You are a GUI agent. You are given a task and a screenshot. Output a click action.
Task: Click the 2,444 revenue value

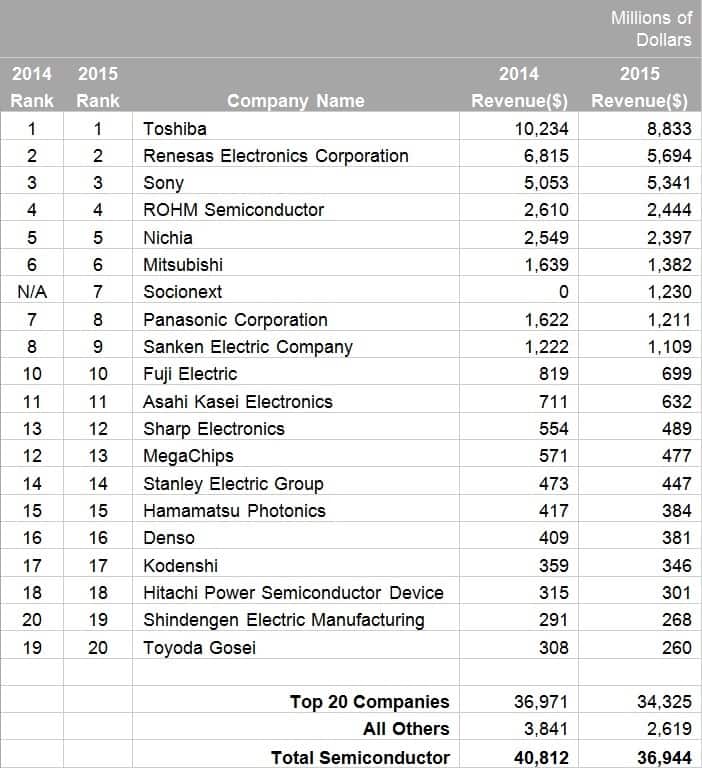coord(669,210)
